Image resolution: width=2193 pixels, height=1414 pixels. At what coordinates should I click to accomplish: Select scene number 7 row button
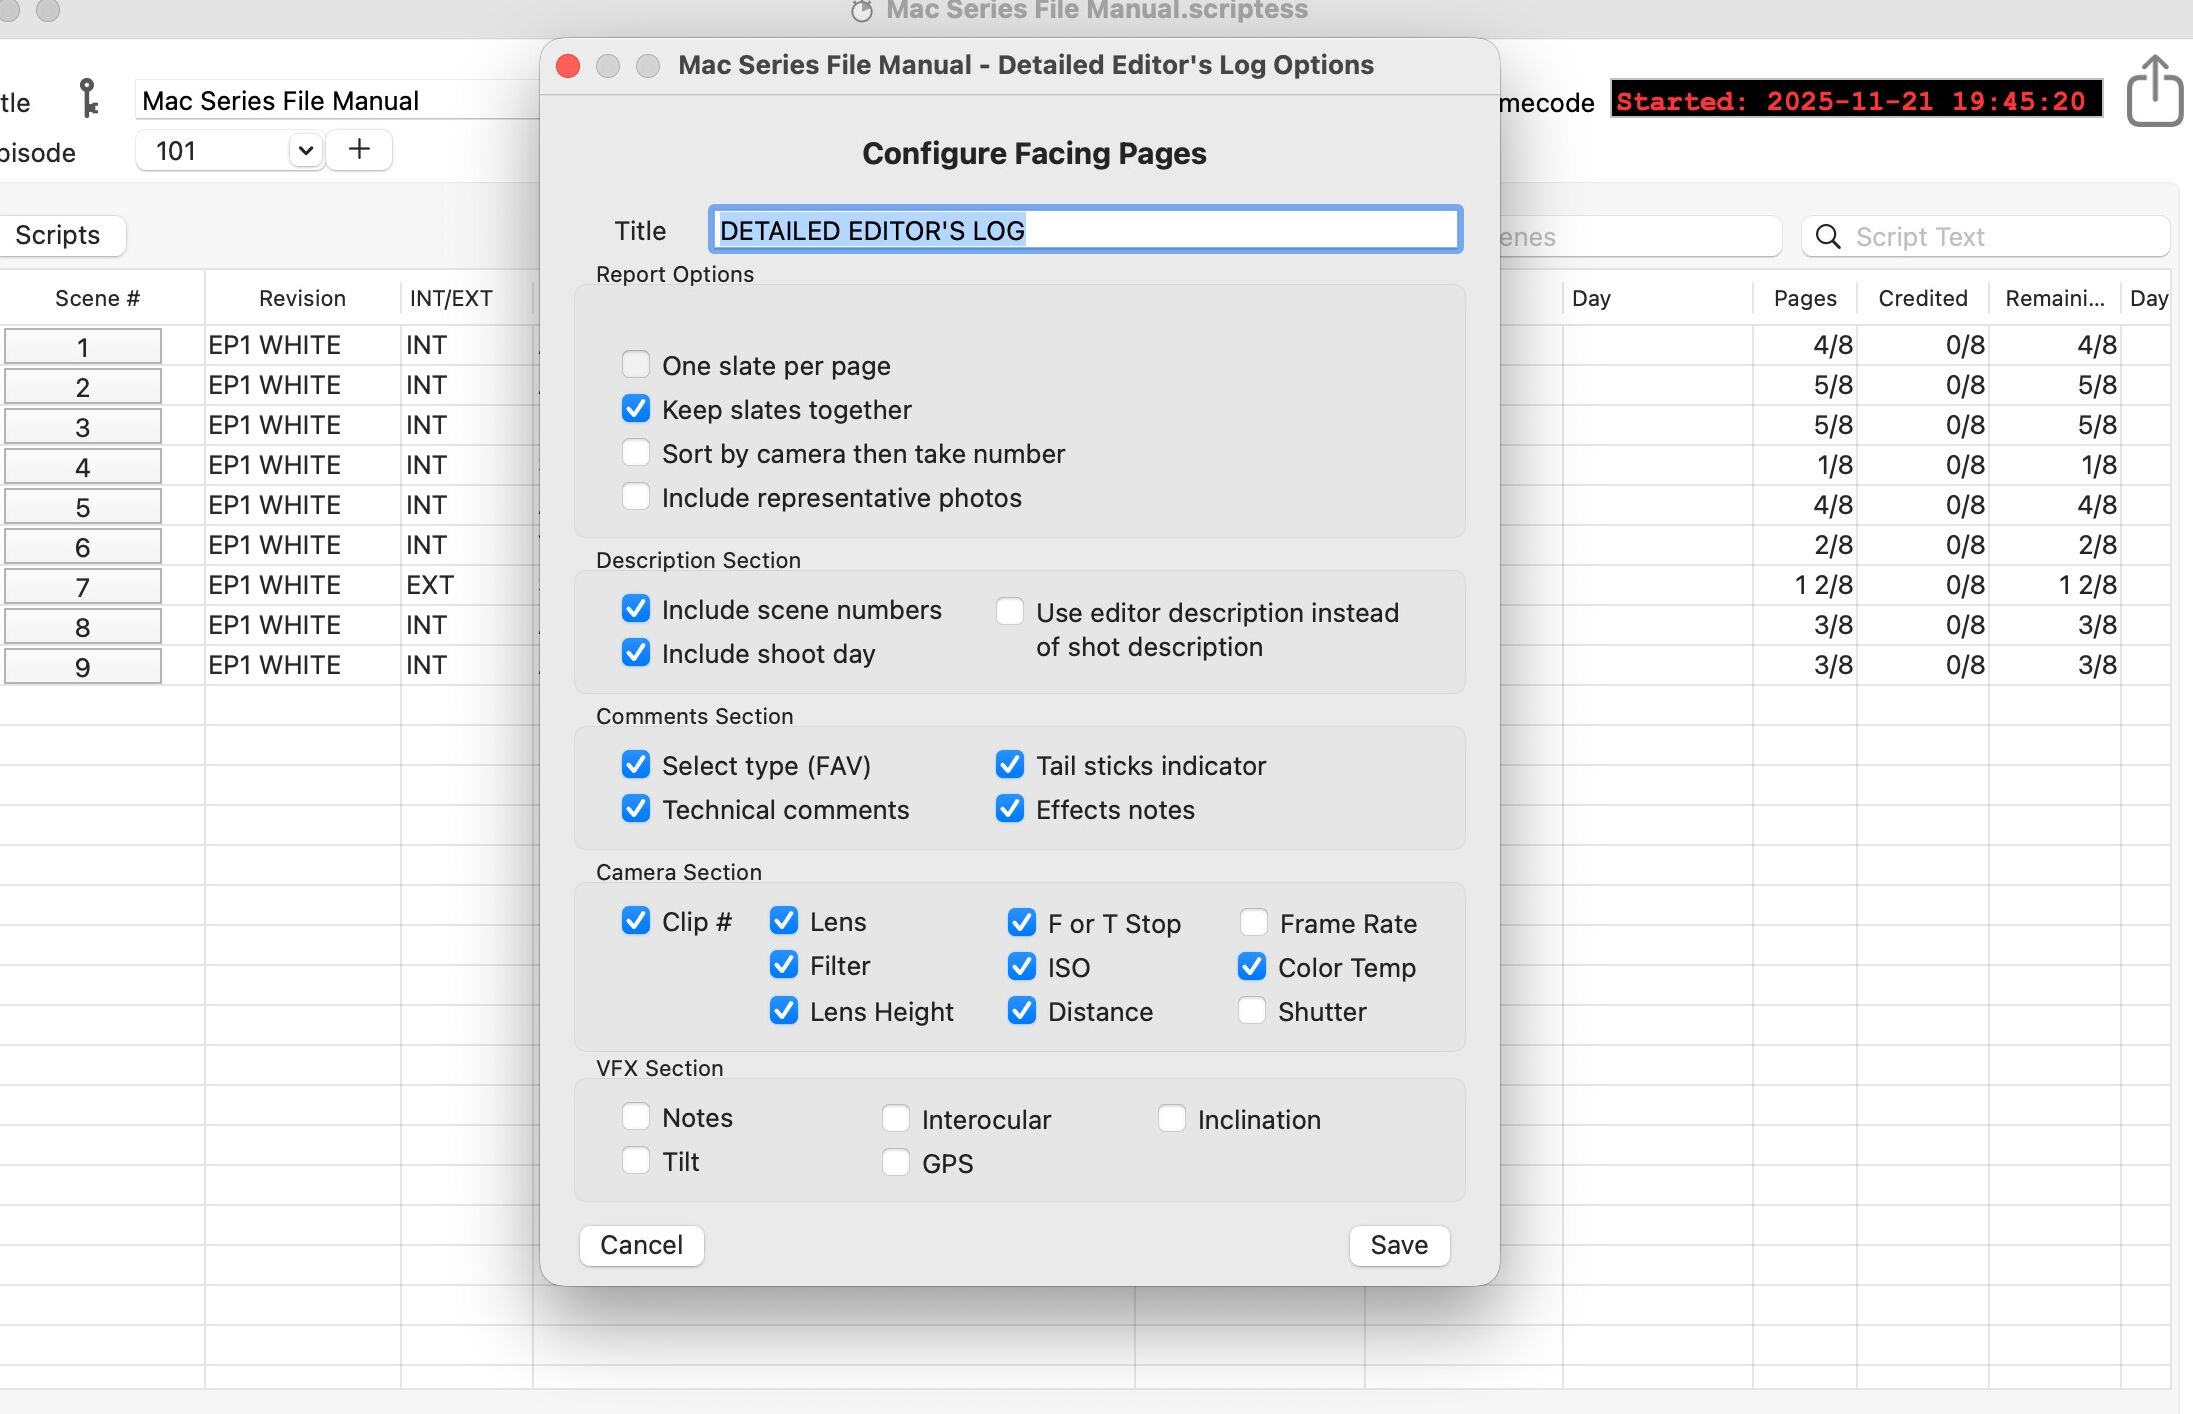[83, 587]
